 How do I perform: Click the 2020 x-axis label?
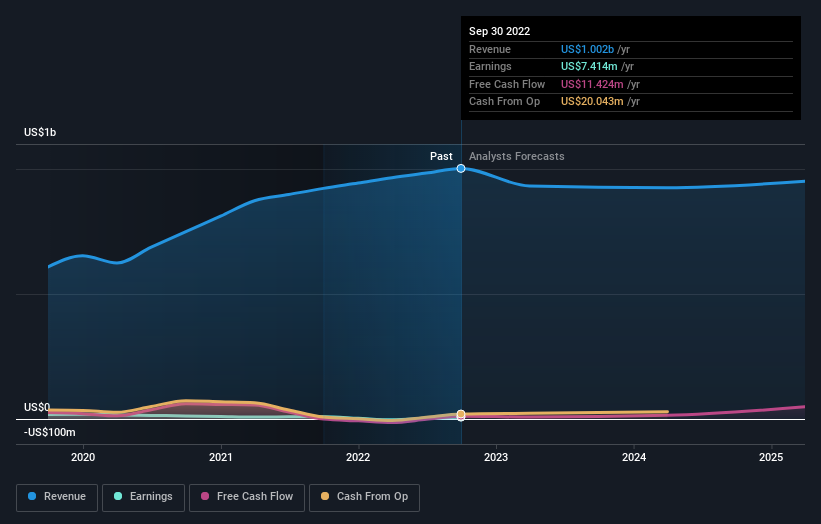coord(83,458)
